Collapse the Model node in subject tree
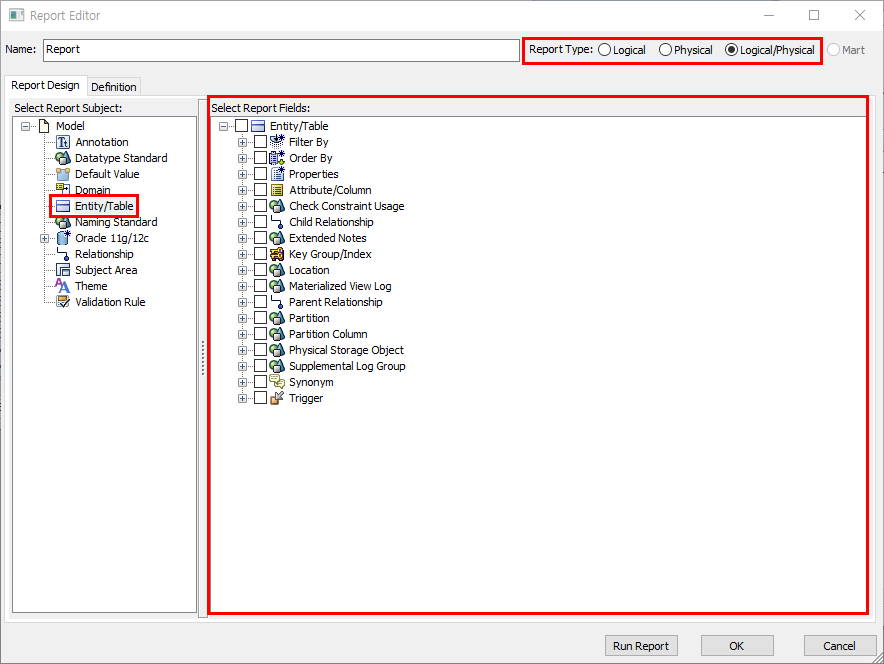884x664 pixels. pyautogui.click(x=25, y=126)
